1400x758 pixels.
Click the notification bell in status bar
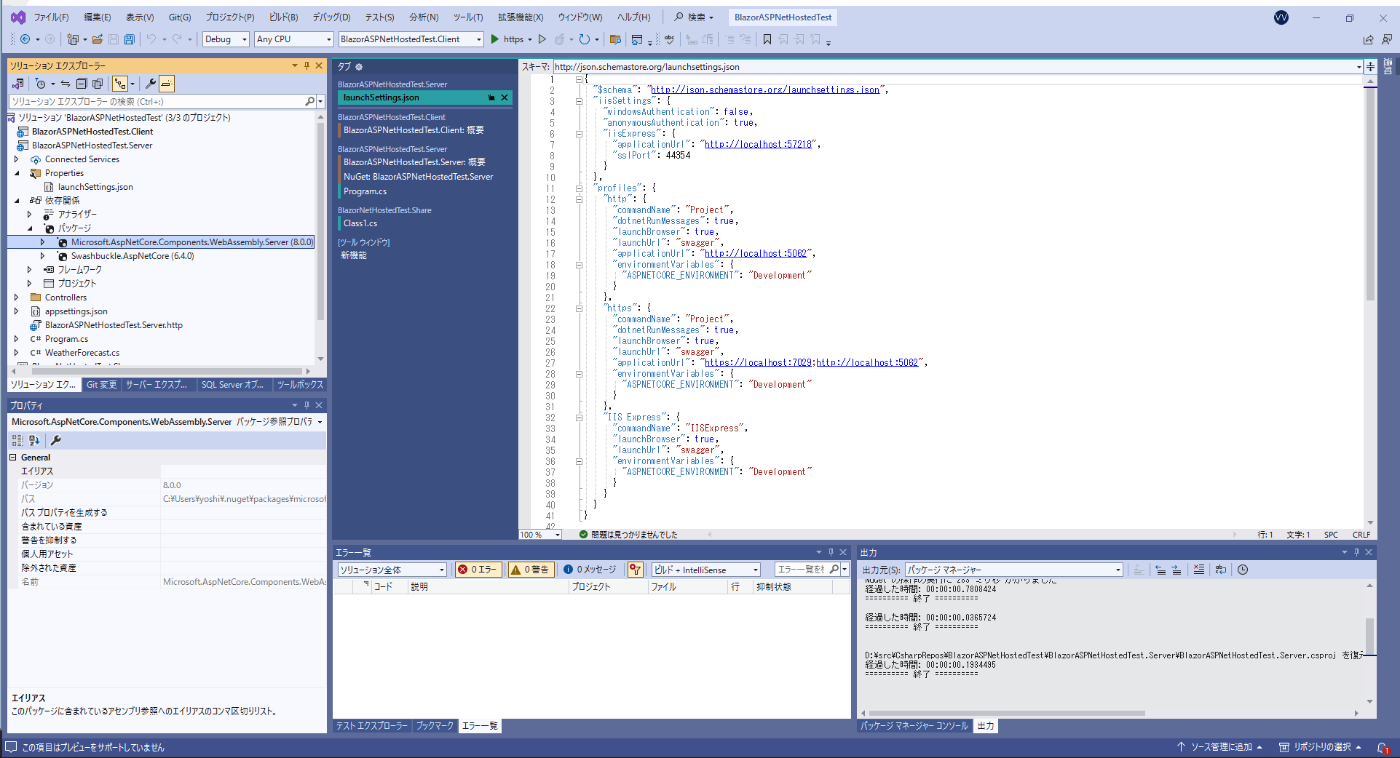pos(1384,747)
